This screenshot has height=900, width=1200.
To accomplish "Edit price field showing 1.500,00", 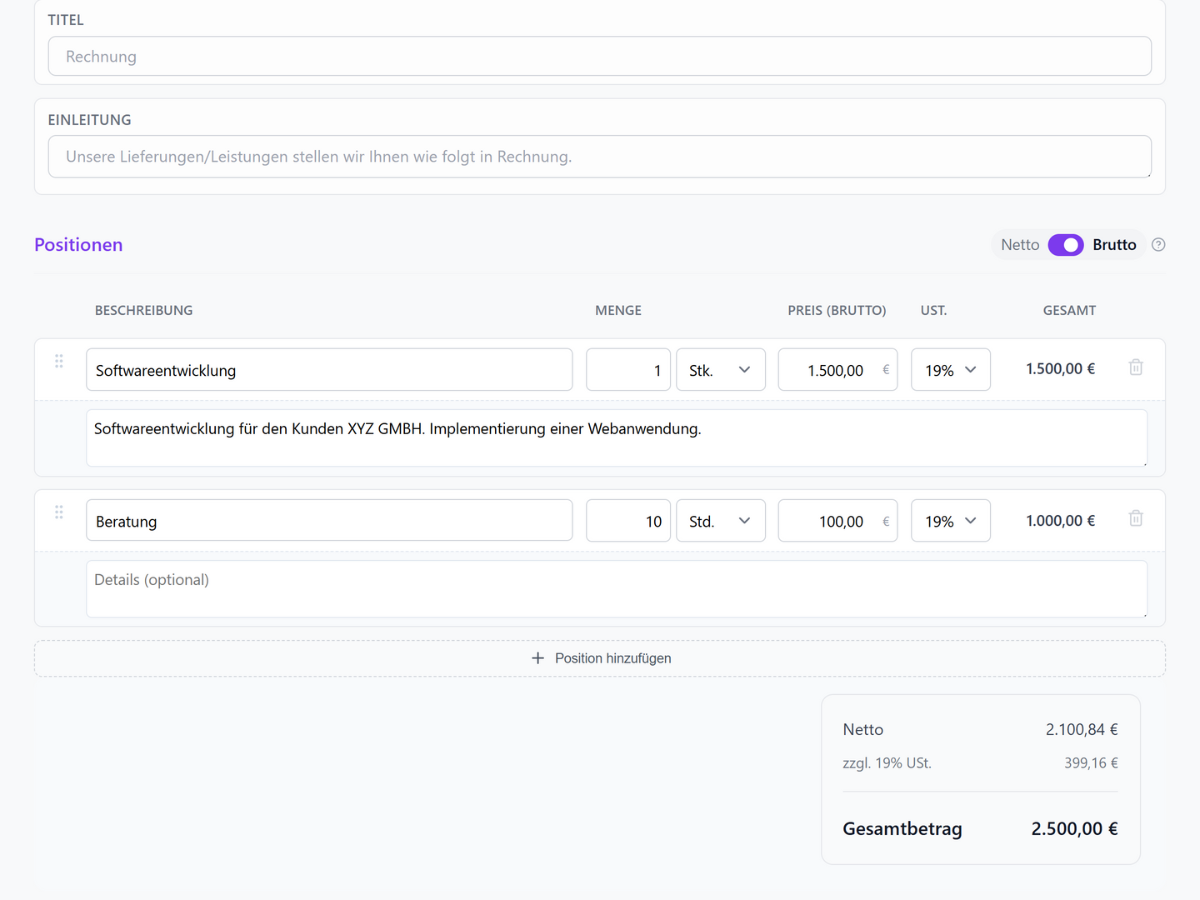I will [x=838, y=370].
